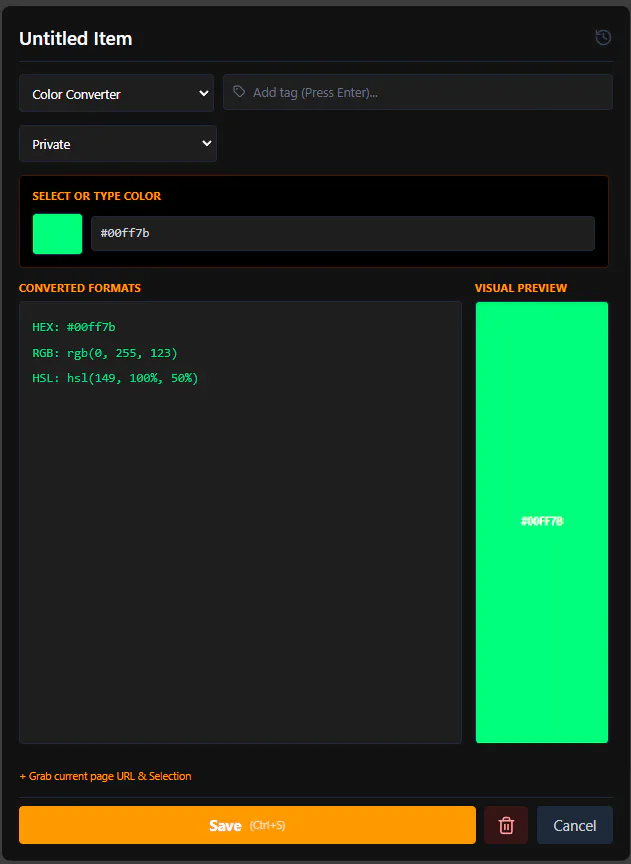Open the Private visibility dropdown

(118, 143)
